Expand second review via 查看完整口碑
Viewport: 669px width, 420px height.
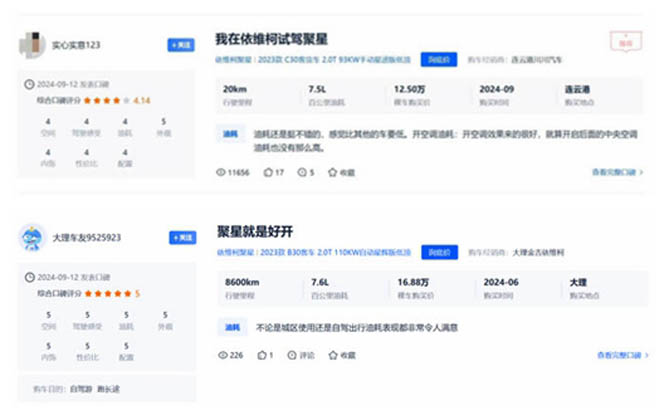(621, 355)
